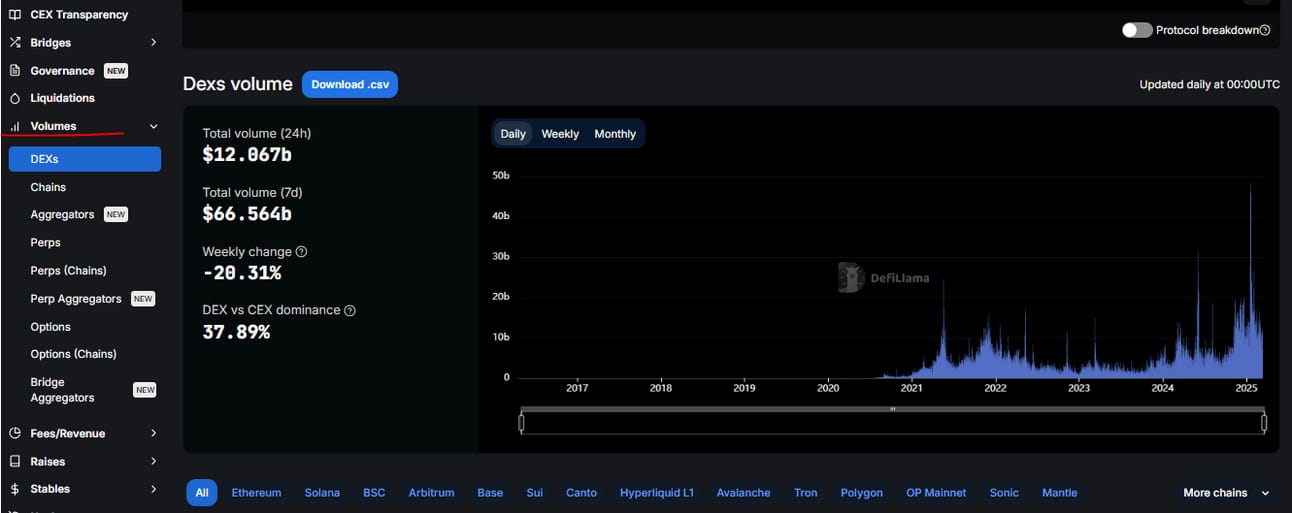The width and height of the screenshot is (1292, 513).
Task: Switch chart to Daily view
Action: coord(513,134)
